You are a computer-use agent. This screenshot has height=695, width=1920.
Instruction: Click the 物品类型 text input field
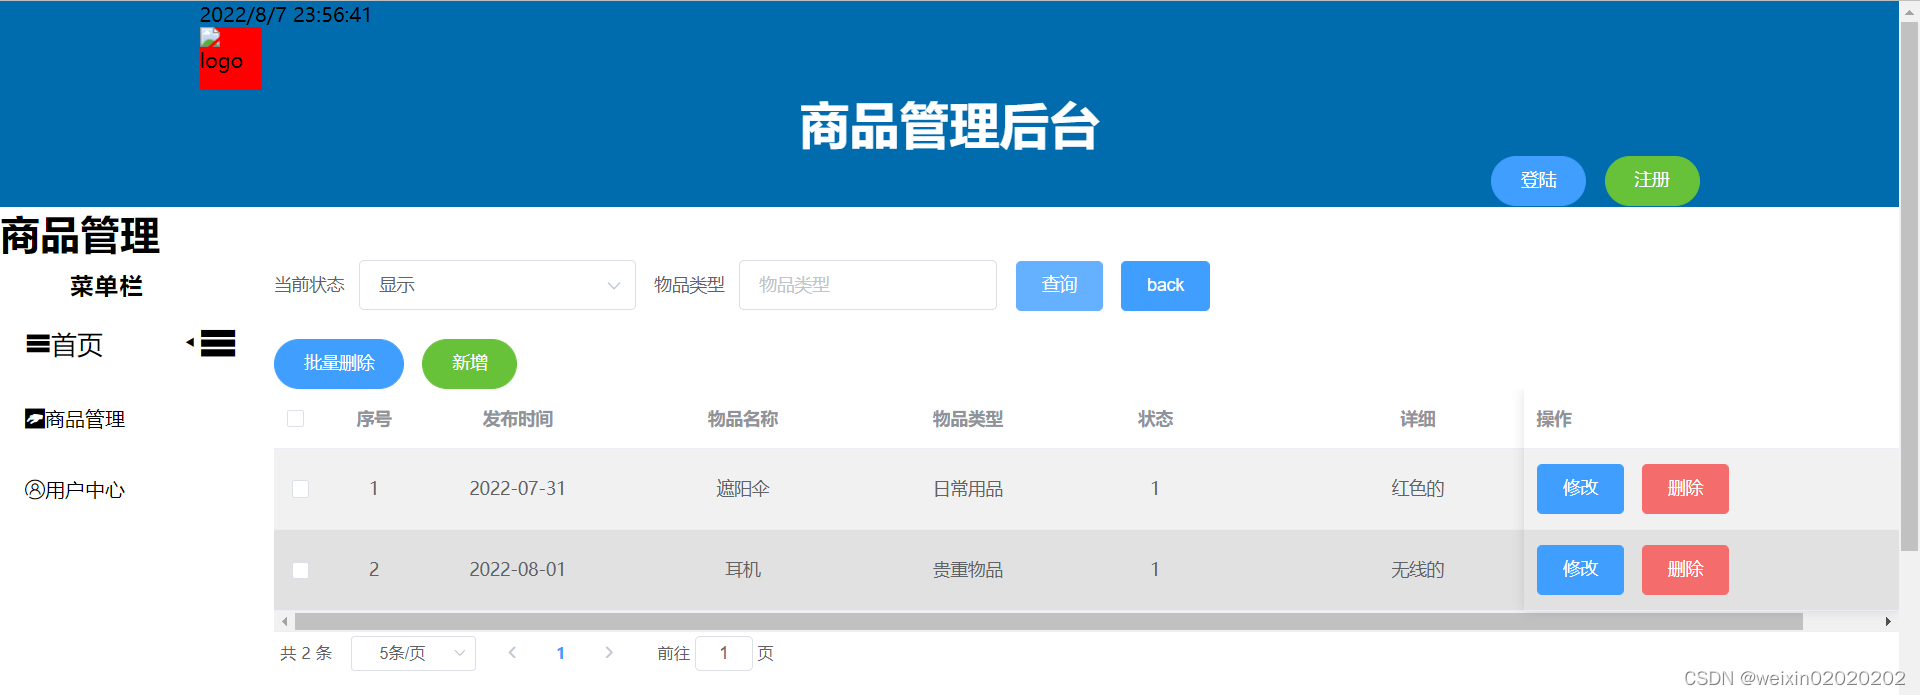[868, 285]
